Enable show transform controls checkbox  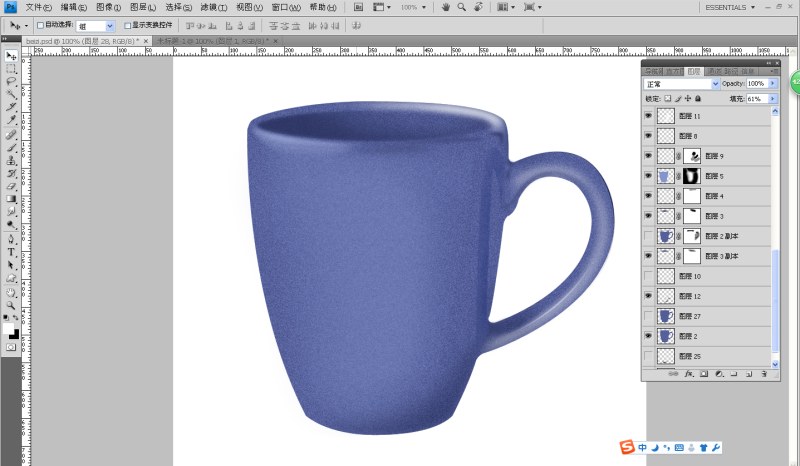click(128, 25)
